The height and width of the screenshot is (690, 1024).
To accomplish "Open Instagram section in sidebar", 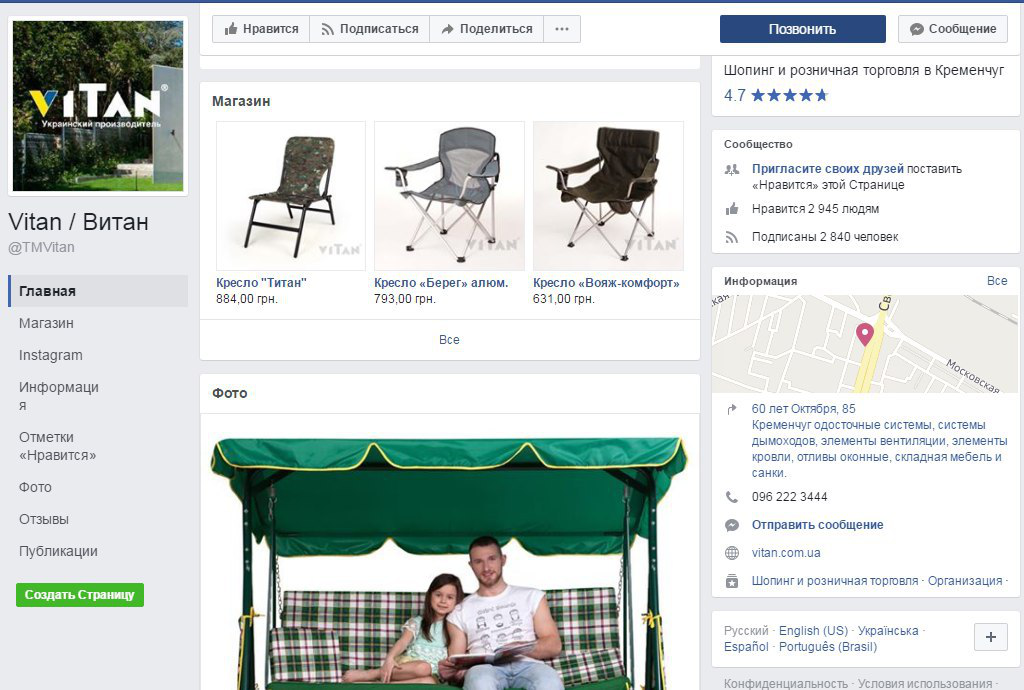I will (x=51, y=355).
